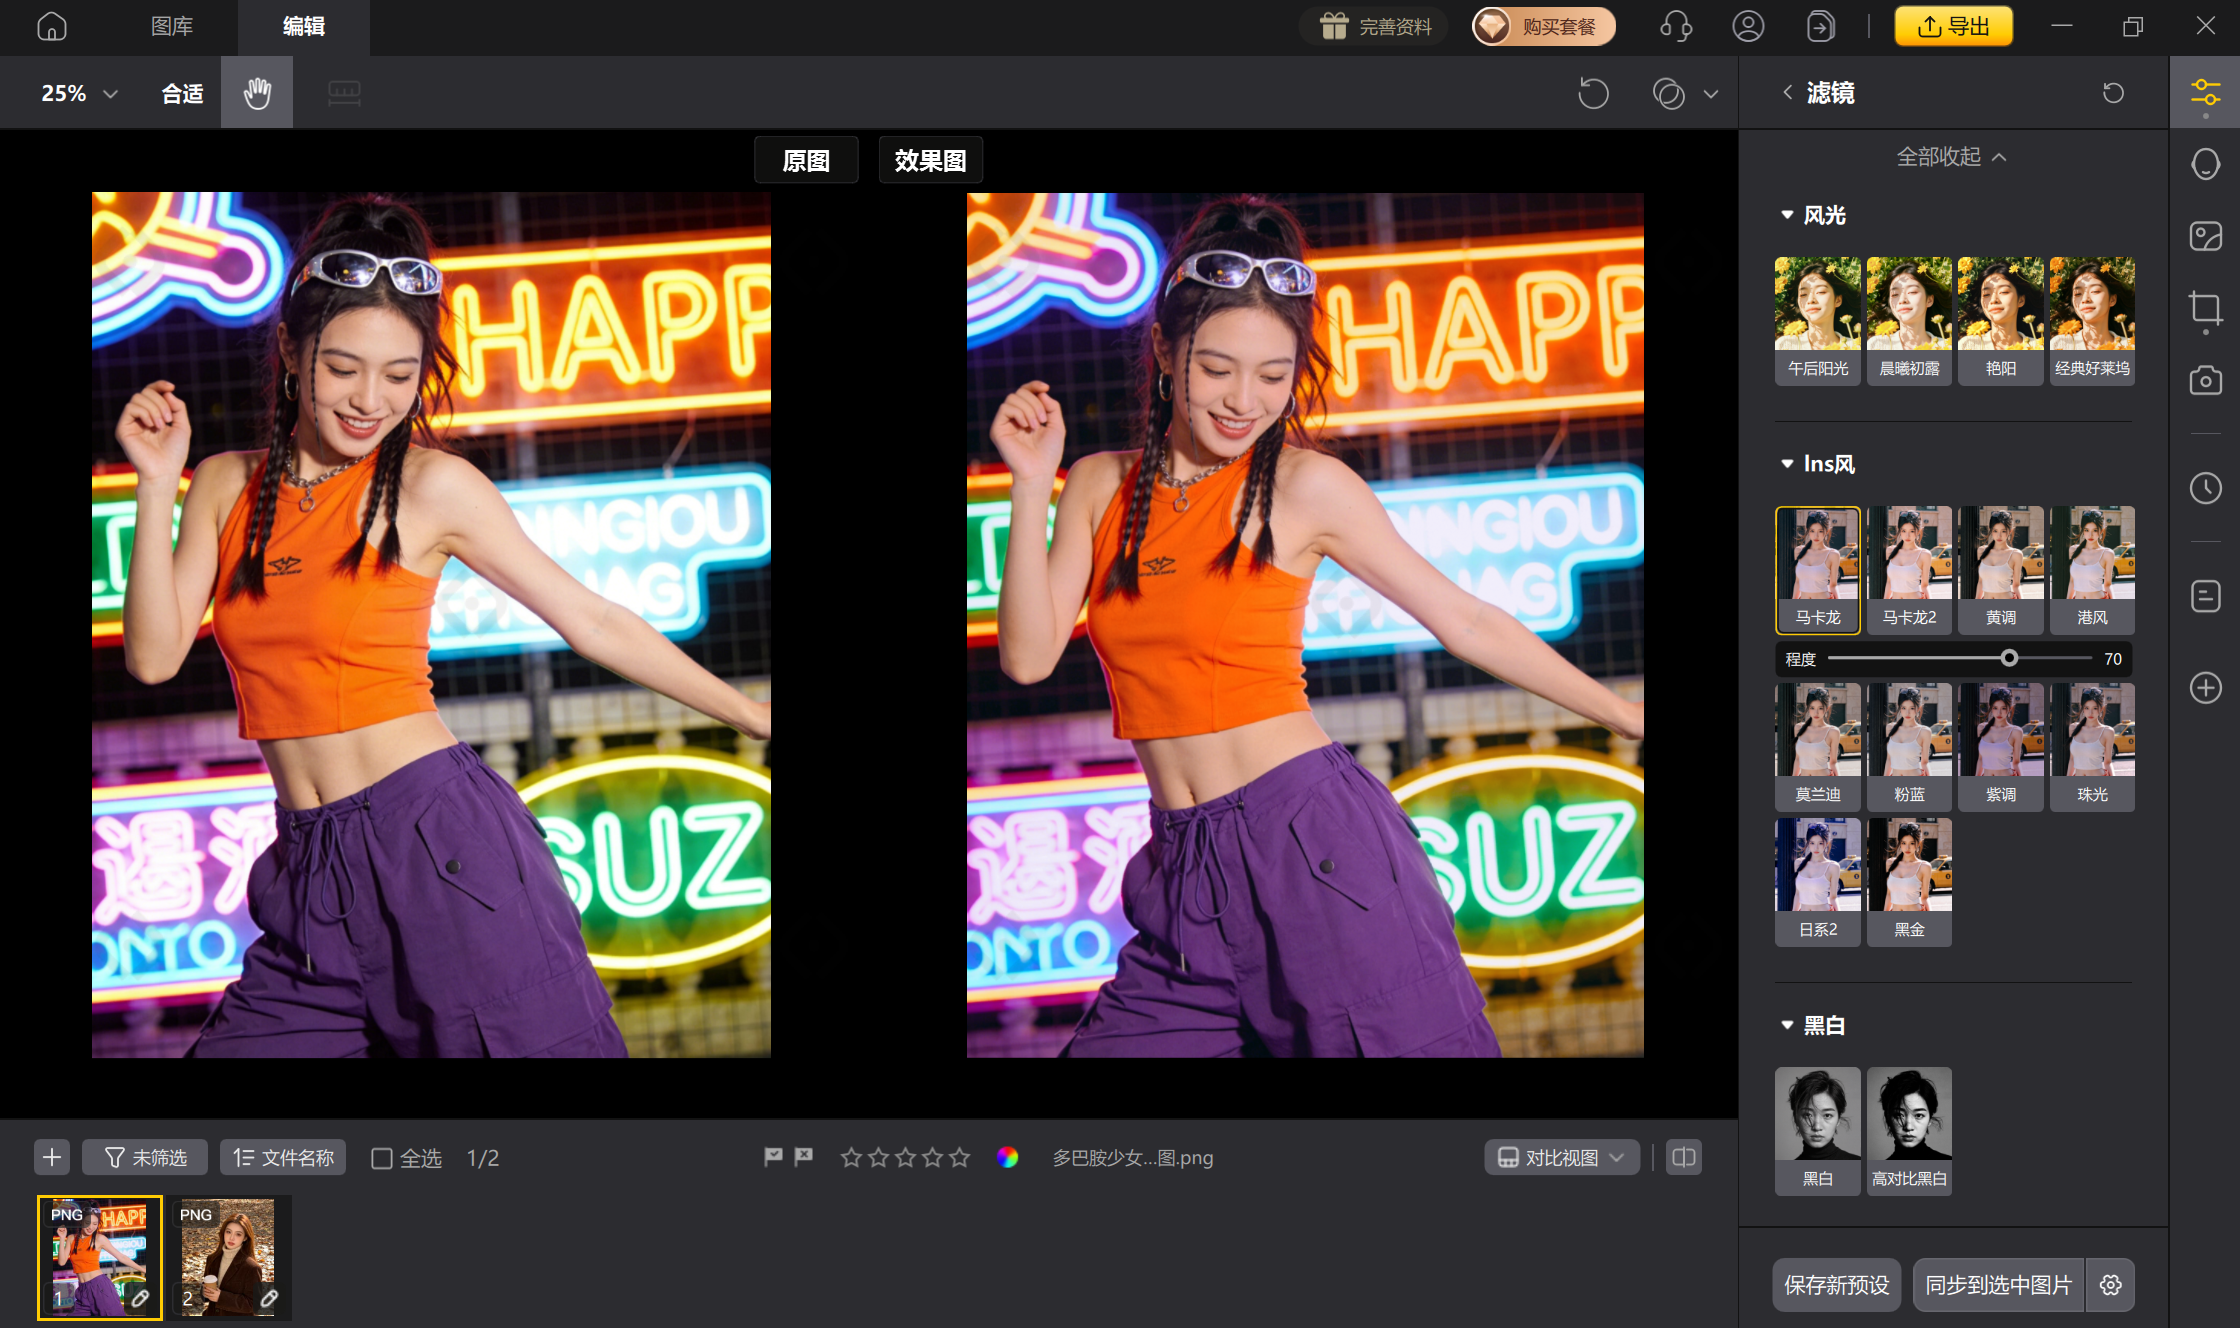
Task: Open the portrait face retouch panel
Action: tap(2205, 164)
